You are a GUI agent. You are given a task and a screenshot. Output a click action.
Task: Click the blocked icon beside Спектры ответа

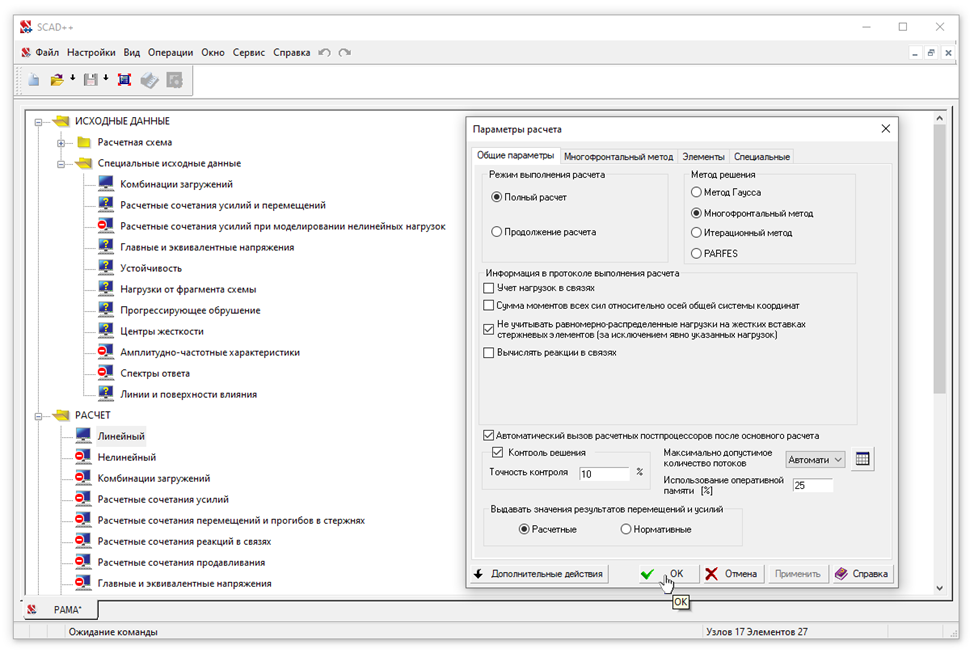(106, 373)
